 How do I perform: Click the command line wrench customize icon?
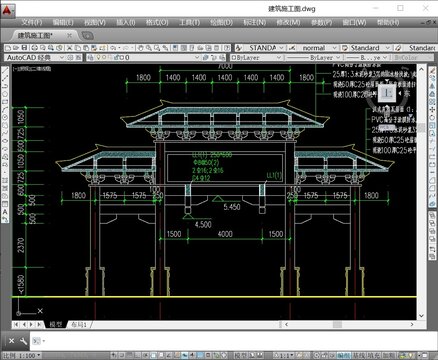(x=23, y=341)
